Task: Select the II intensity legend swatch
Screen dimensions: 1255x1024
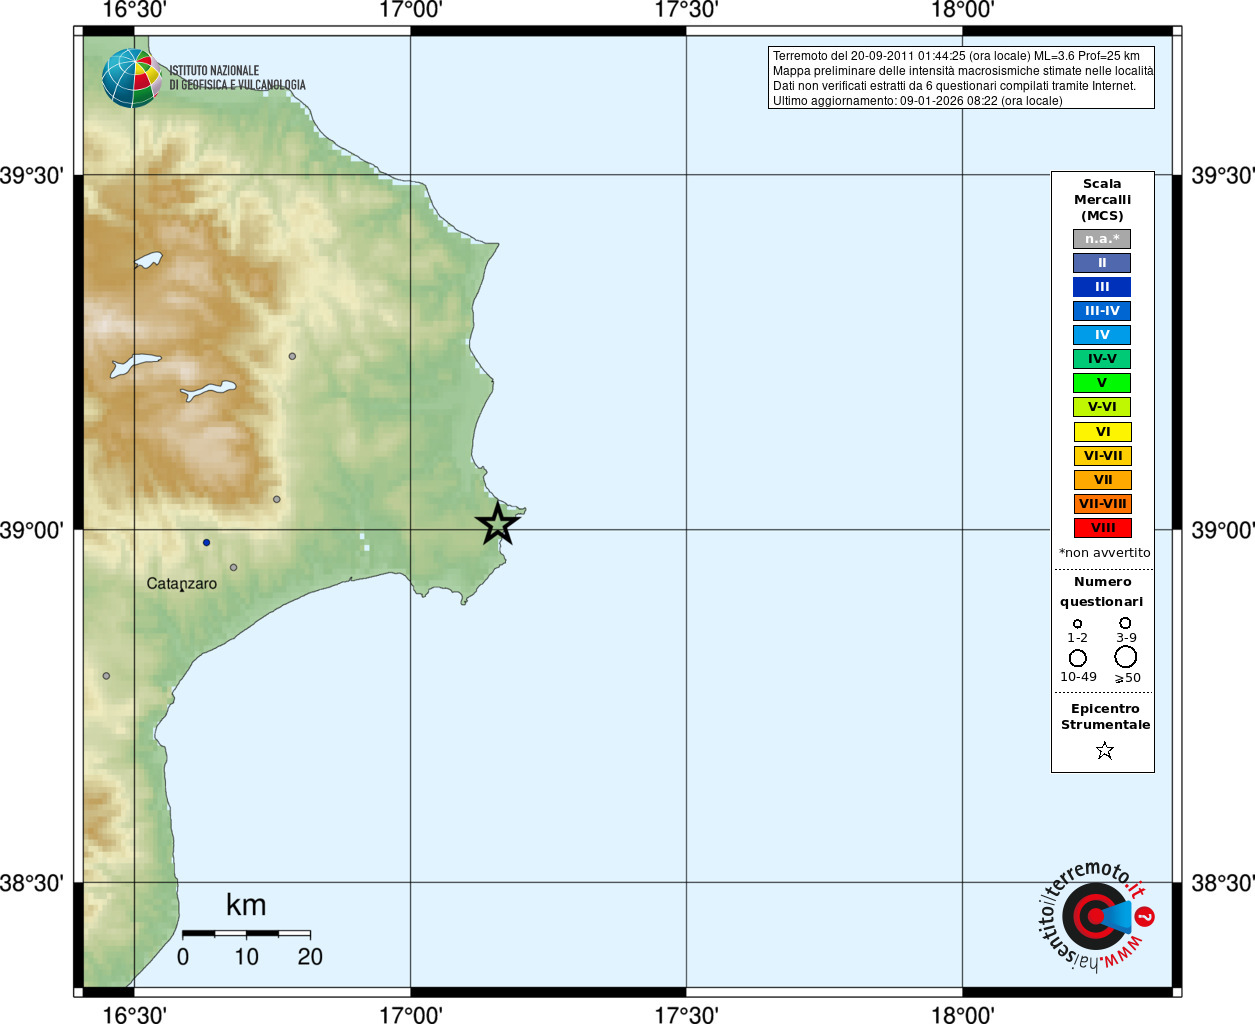Action: 1102,263
